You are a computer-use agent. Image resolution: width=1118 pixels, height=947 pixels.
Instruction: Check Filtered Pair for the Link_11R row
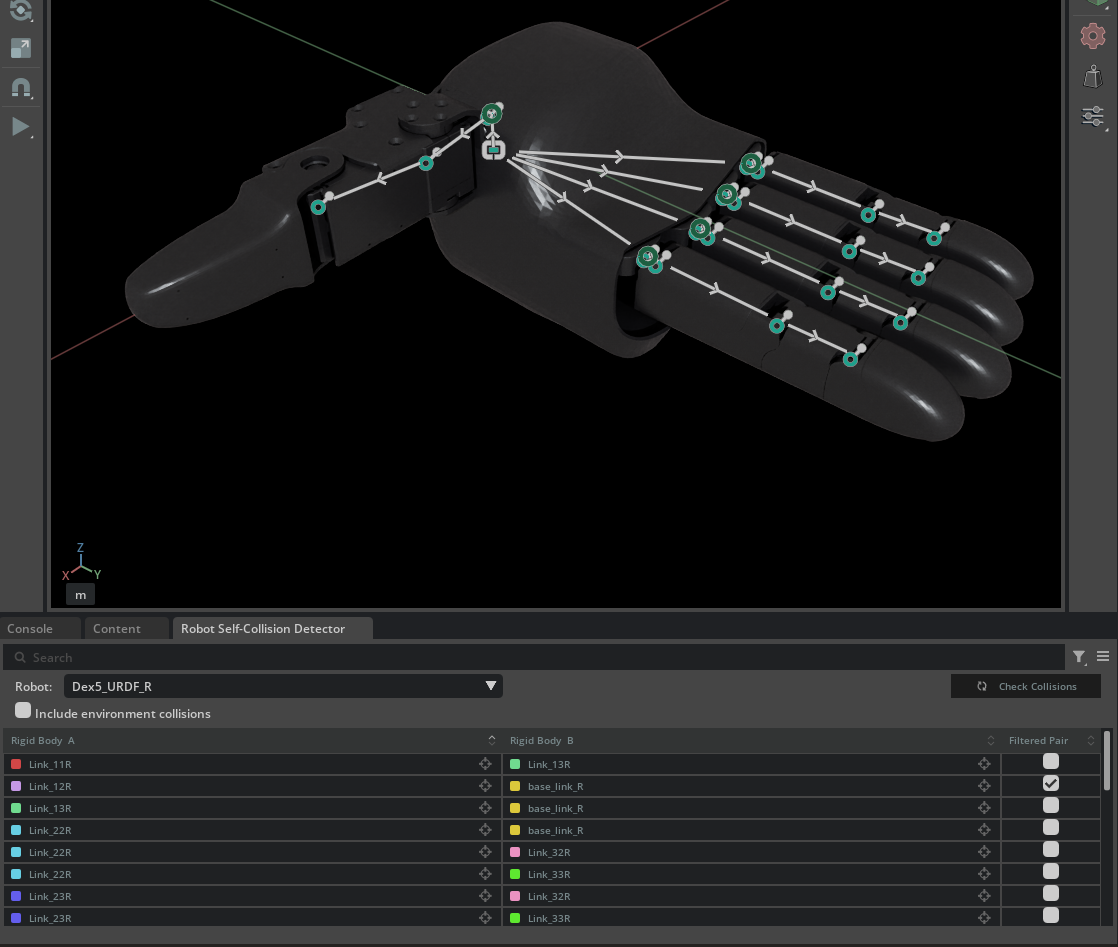point(1050,761)
